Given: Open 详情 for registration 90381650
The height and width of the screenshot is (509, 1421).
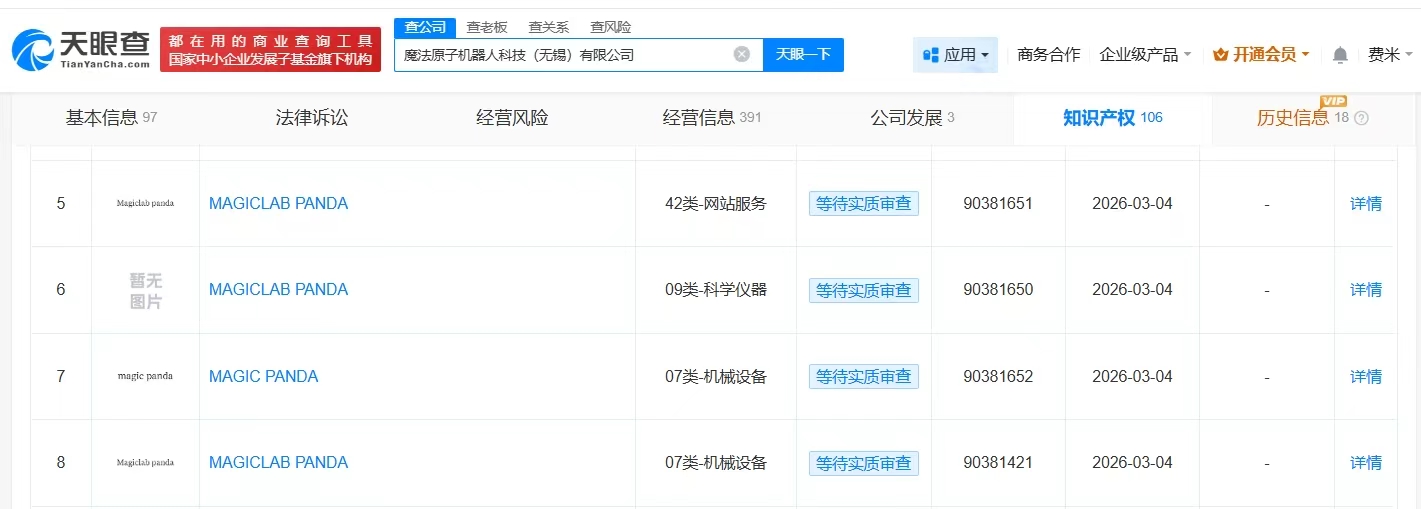Looking at the screenshot, I should [1366, 290].
